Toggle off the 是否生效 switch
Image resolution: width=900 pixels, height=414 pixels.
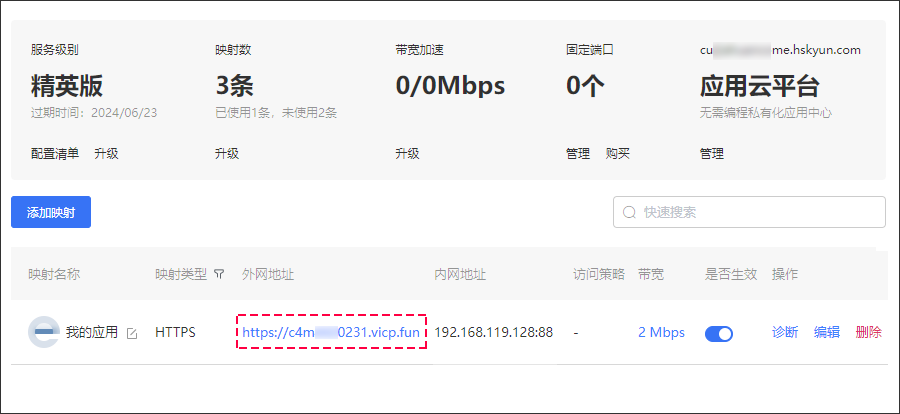point(719,333)
